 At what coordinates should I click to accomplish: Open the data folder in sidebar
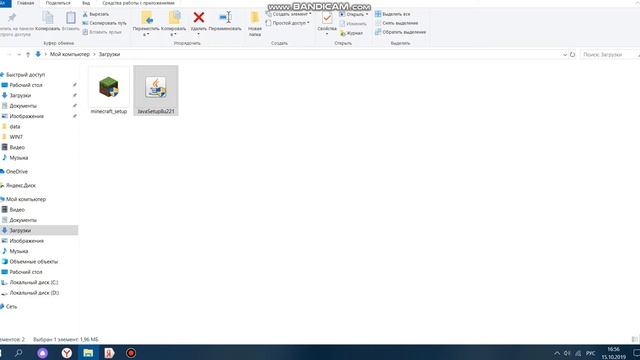point(15,127)
